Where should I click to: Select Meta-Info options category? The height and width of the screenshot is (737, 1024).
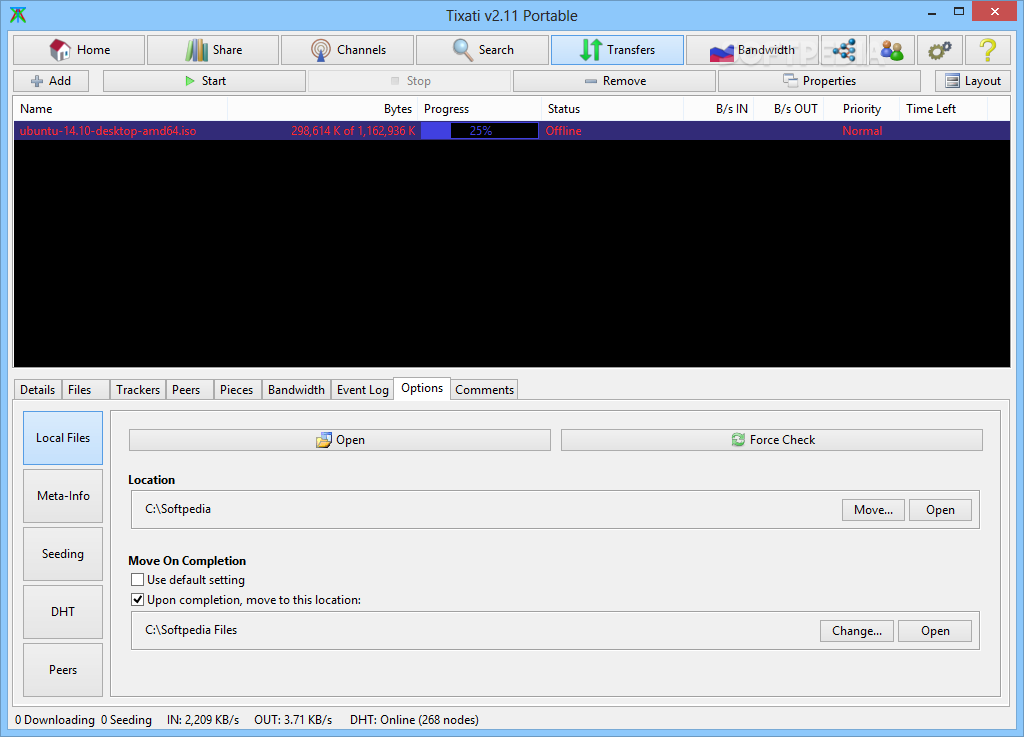(x=63, y=496)
